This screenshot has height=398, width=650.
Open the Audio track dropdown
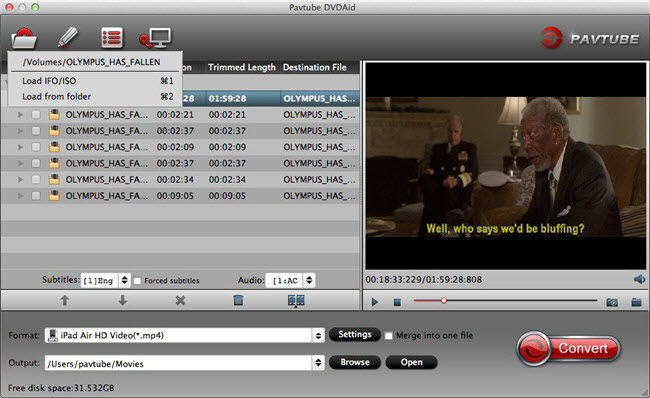tap(309, 280)
